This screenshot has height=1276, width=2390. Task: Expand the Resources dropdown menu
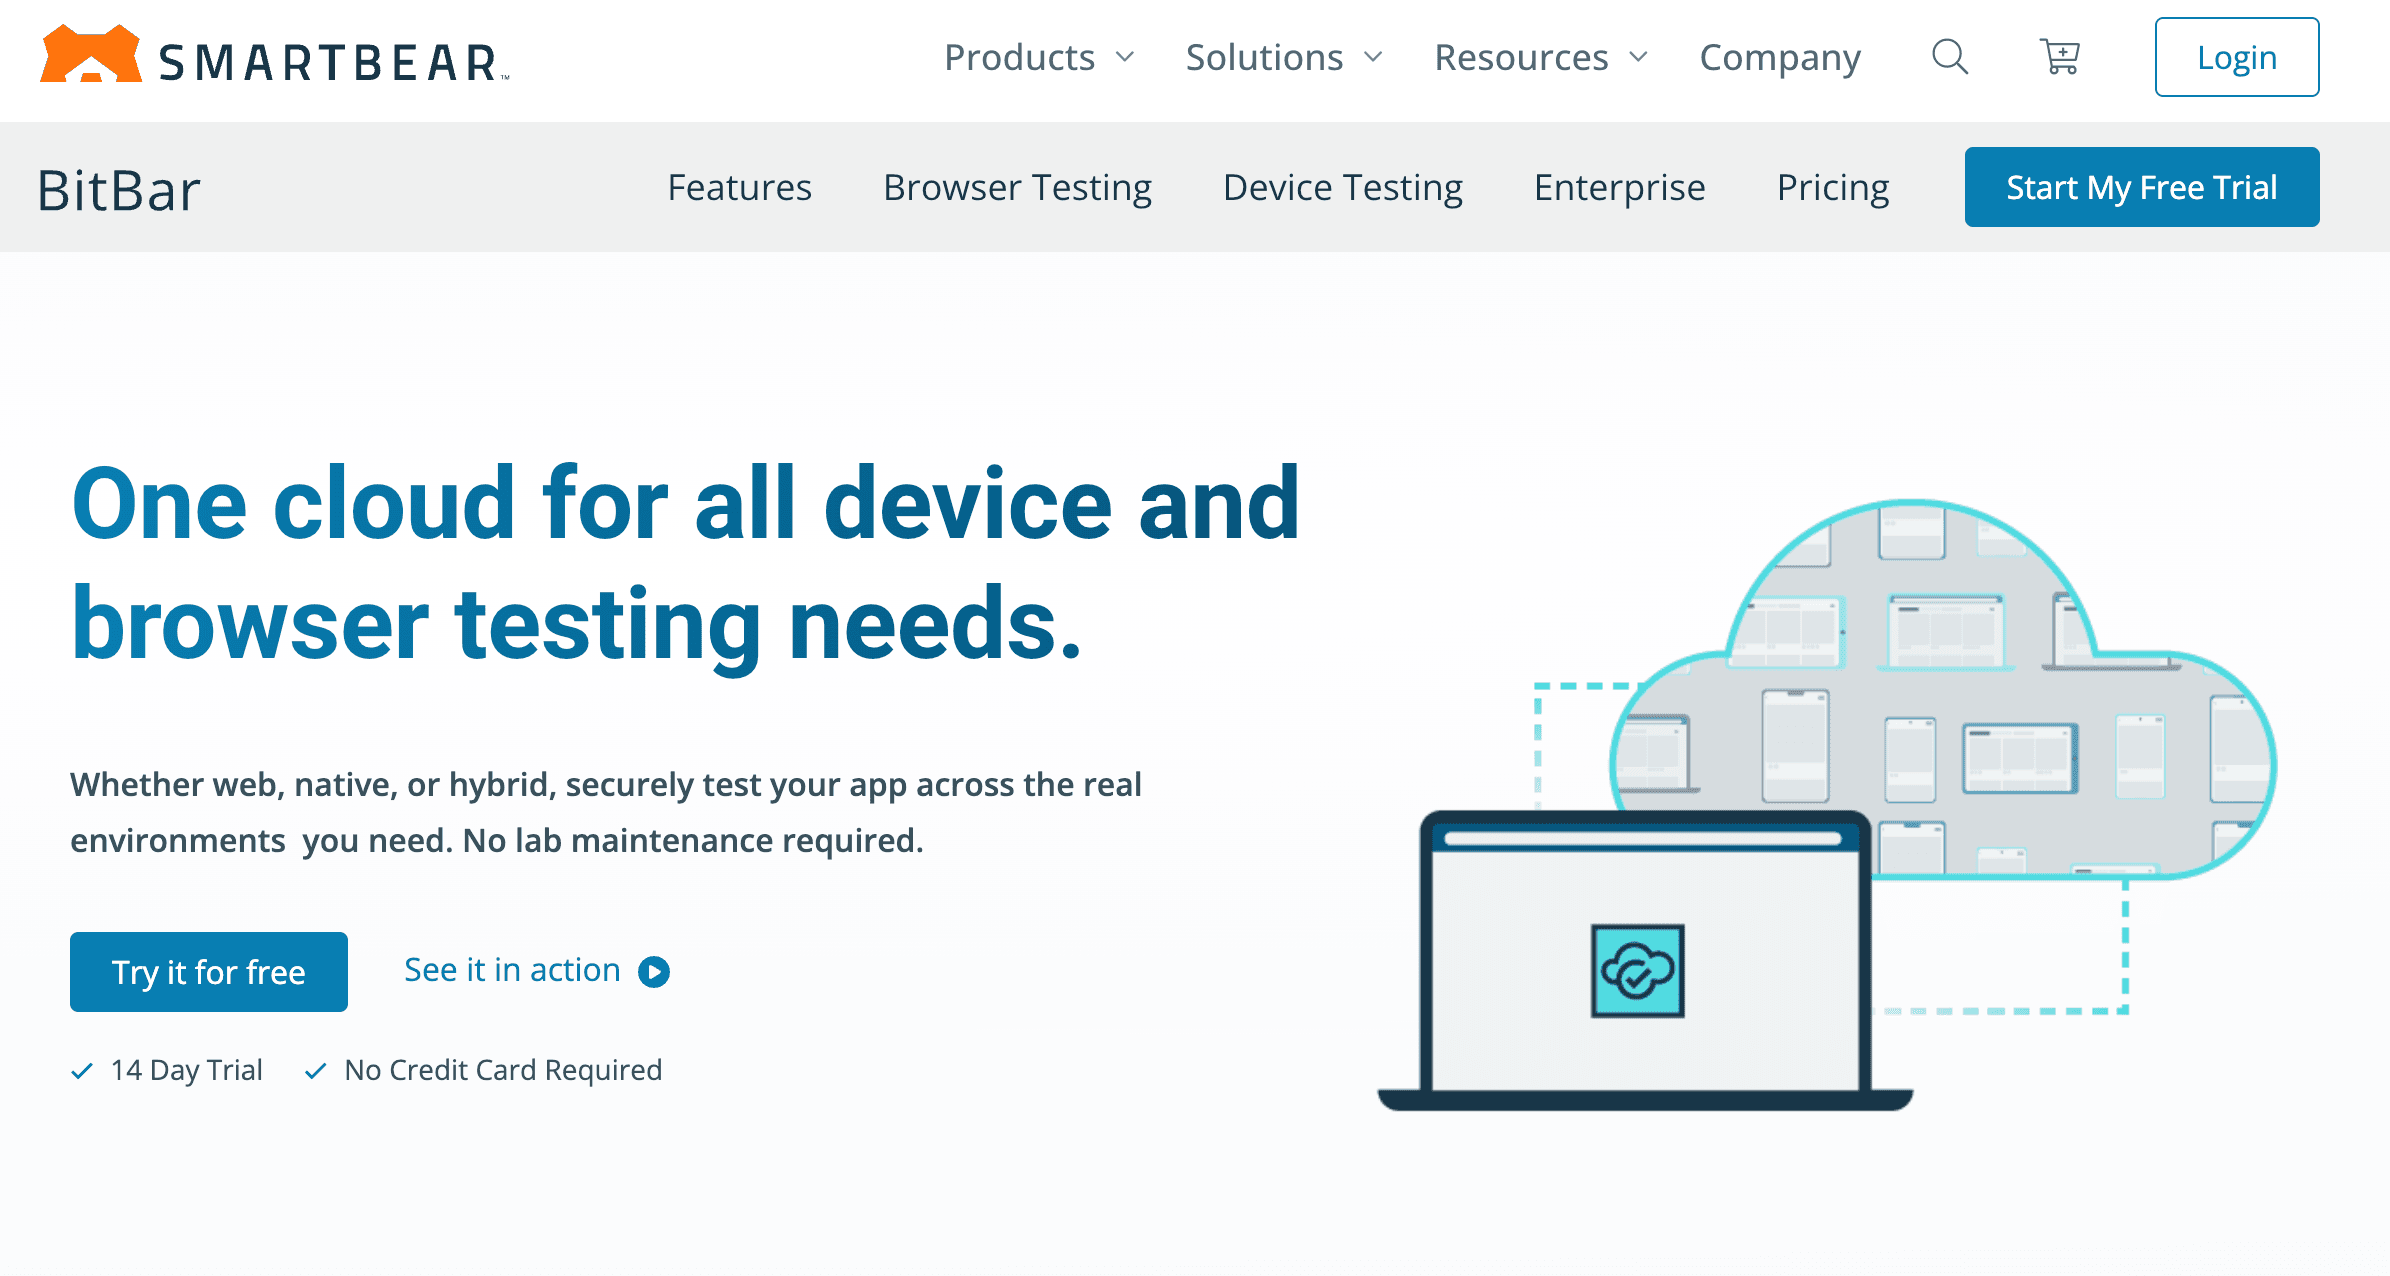click(x=1540, y=58)
